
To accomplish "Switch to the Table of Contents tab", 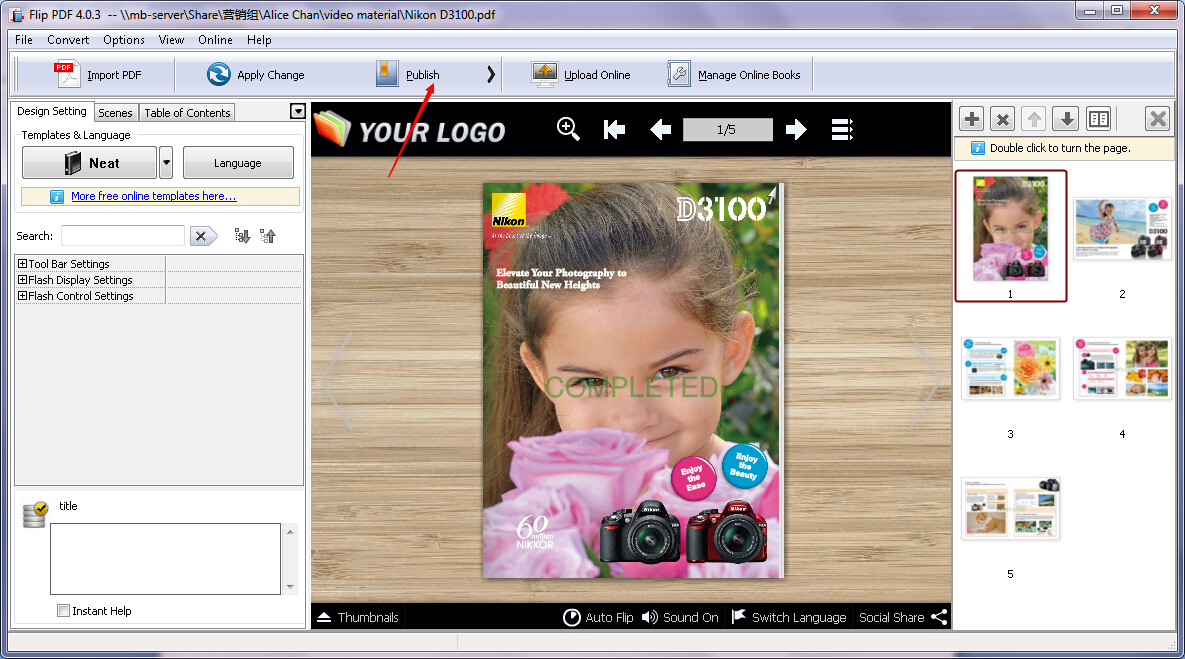I will click(187, 113).
